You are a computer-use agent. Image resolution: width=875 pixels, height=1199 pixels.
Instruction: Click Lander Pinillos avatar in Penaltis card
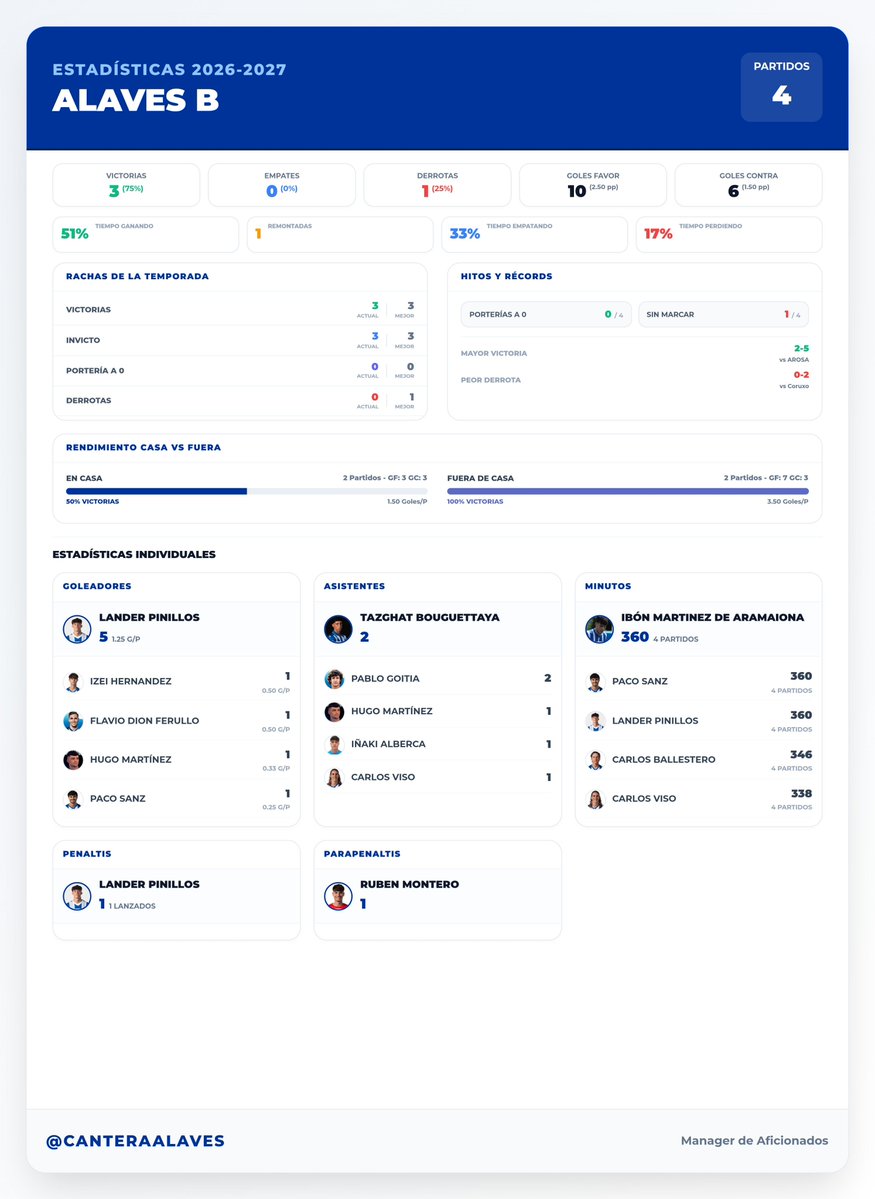77,895
